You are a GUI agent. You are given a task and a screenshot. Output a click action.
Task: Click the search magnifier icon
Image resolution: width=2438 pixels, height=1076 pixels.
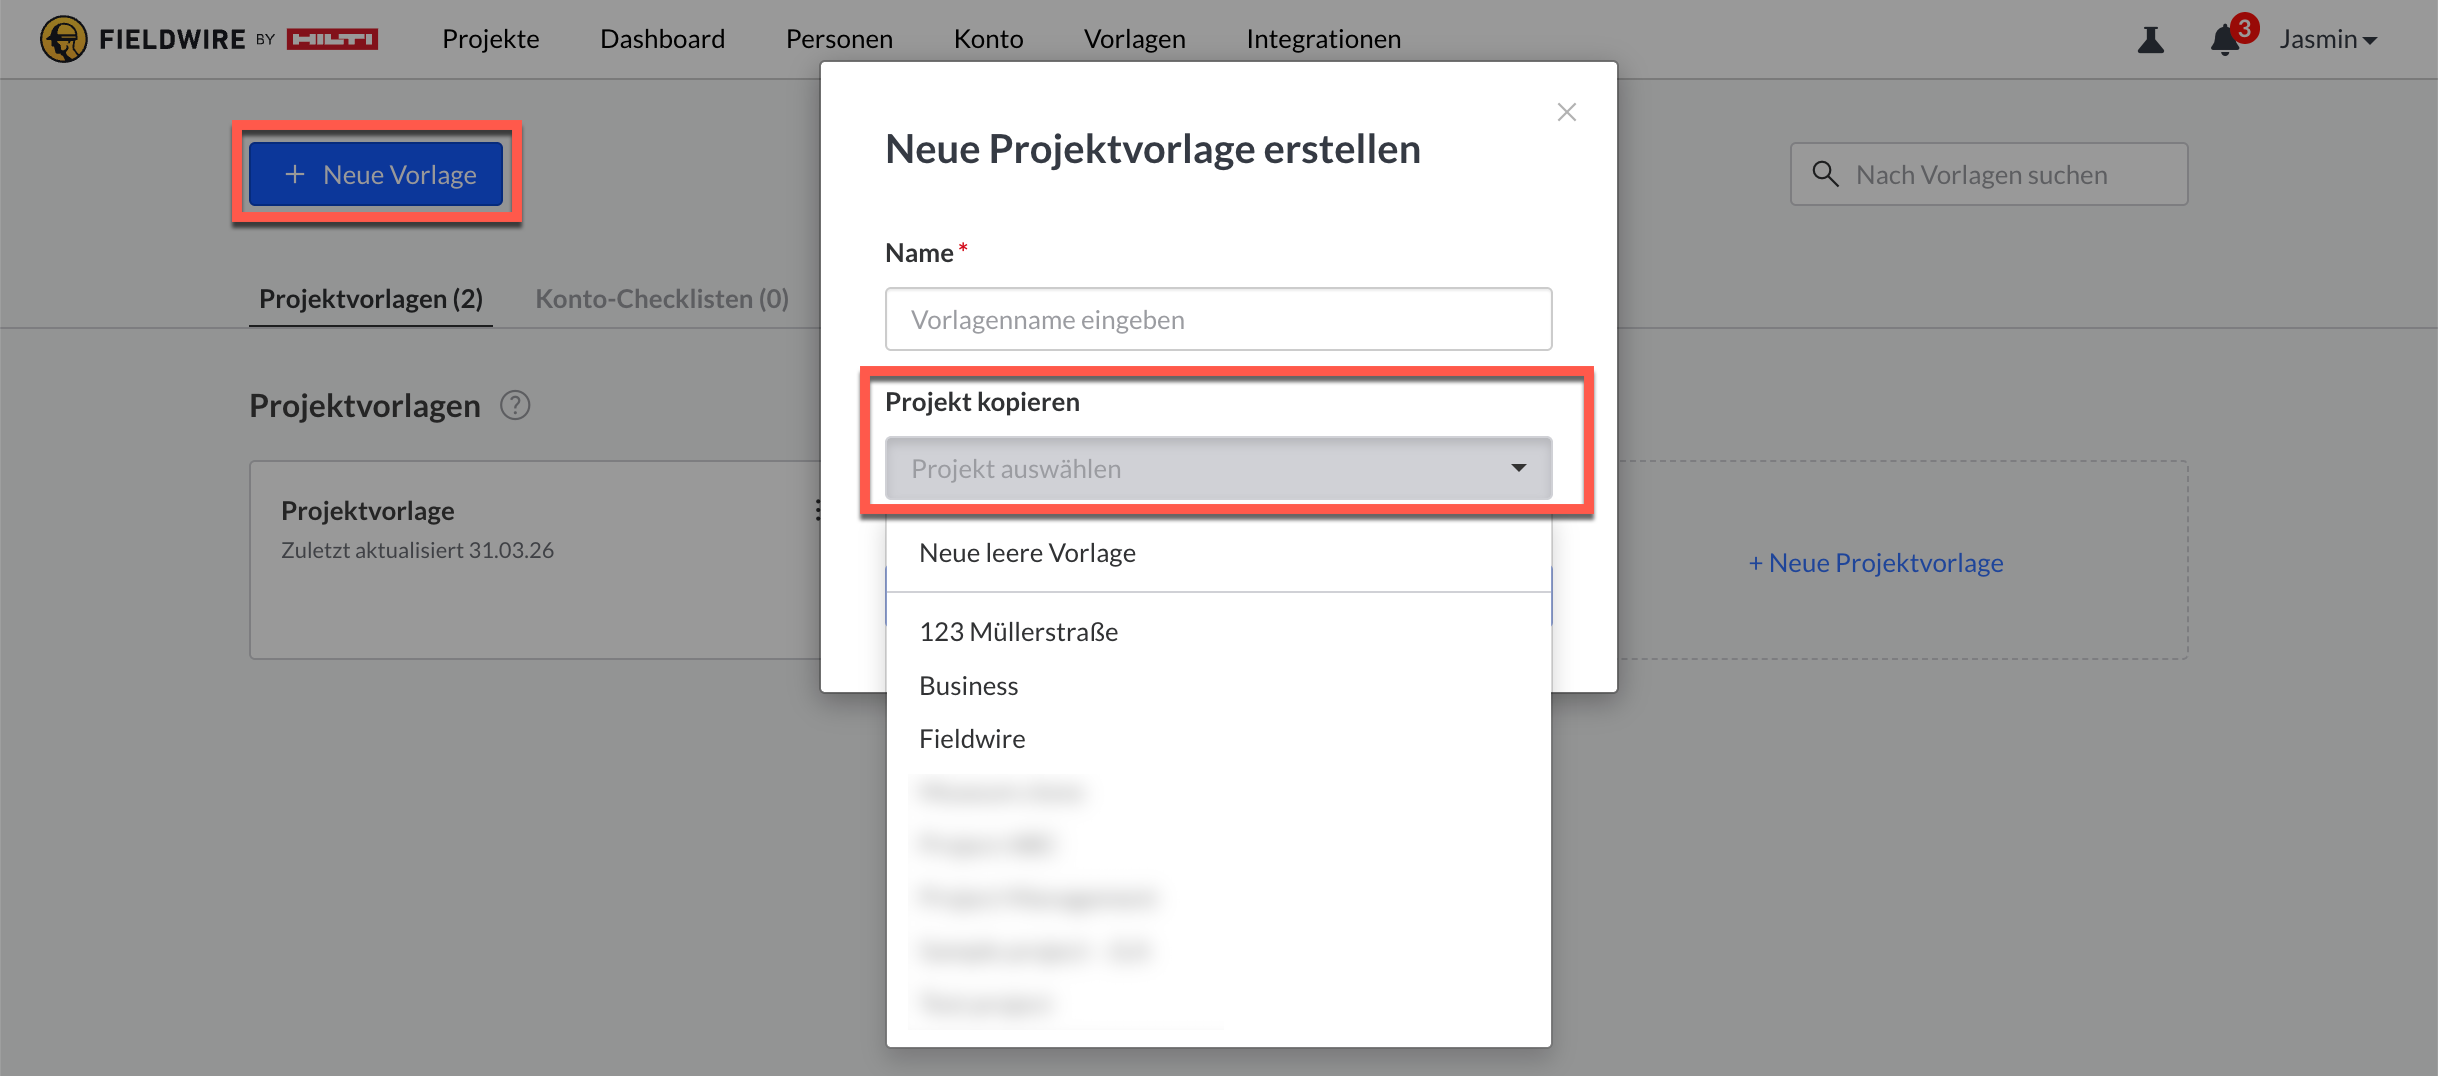point(1825,174)
